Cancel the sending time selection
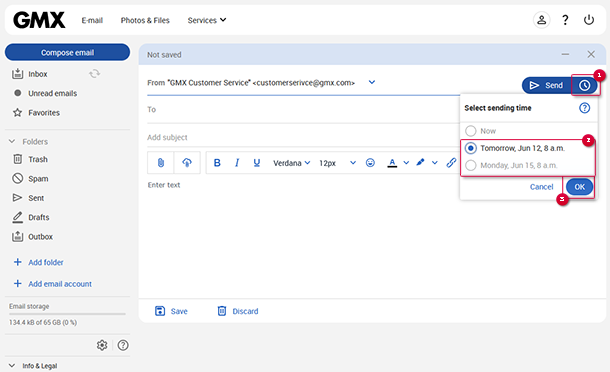Viewport: 610px width, 372px height. click(x=541, y=187)
